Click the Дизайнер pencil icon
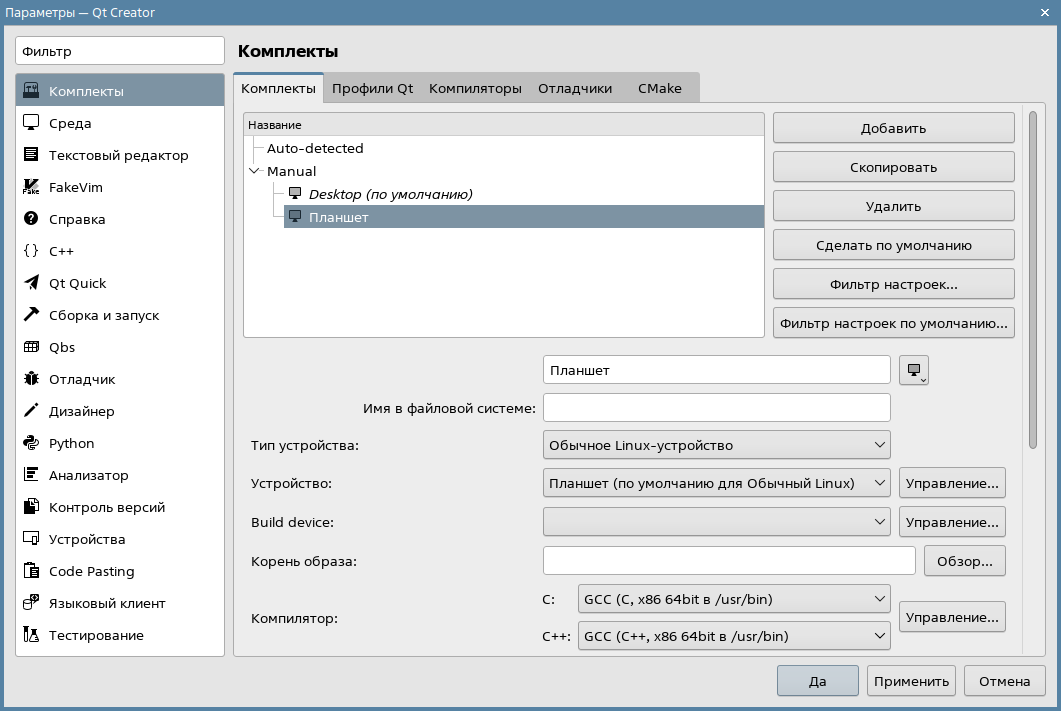Image resolution: width=1061 pixels, height=711 pixels. (x=31, y=411)
